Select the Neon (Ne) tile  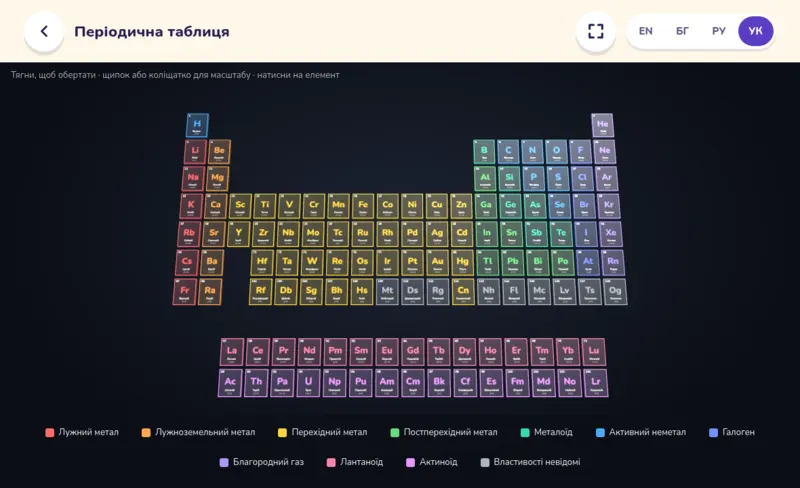pyautogui.click(x=605, y=152)
